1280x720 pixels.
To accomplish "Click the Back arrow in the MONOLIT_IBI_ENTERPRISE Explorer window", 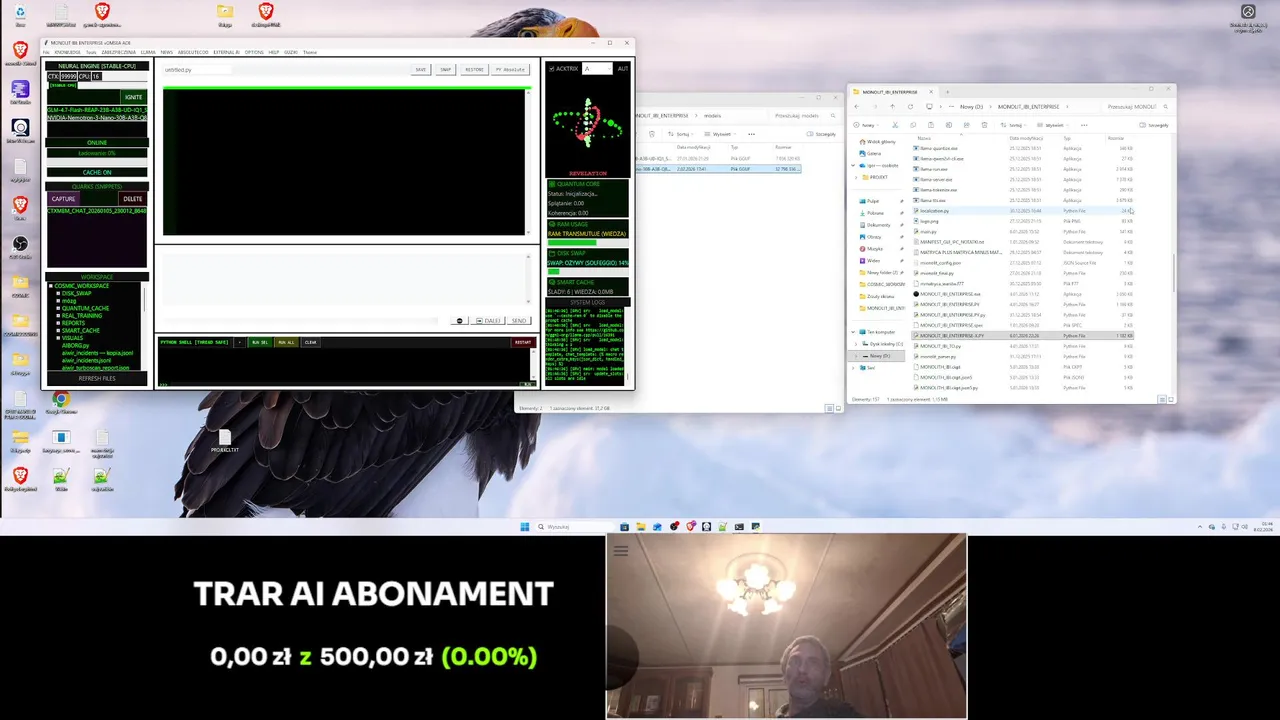I will [x=857, y=107].
